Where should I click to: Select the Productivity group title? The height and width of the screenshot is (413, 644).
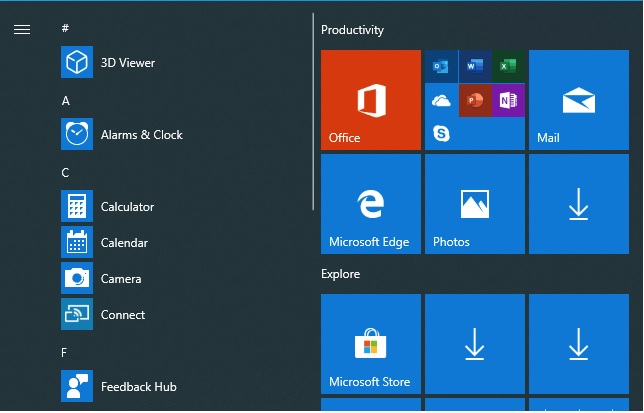[352, 30]
